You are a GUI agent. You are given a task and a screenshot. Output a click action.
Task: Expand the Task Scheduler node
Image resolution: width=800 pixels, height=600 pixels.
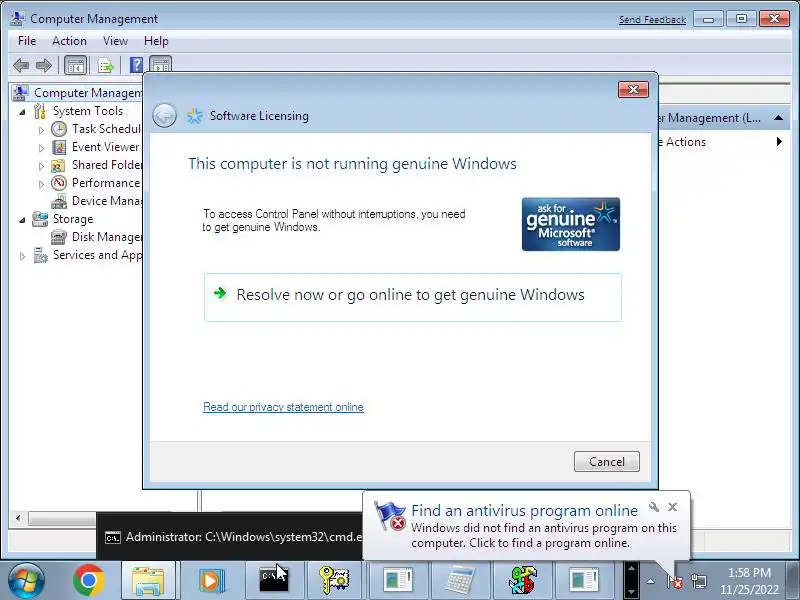pyautogui.click(x=41, y=130)
